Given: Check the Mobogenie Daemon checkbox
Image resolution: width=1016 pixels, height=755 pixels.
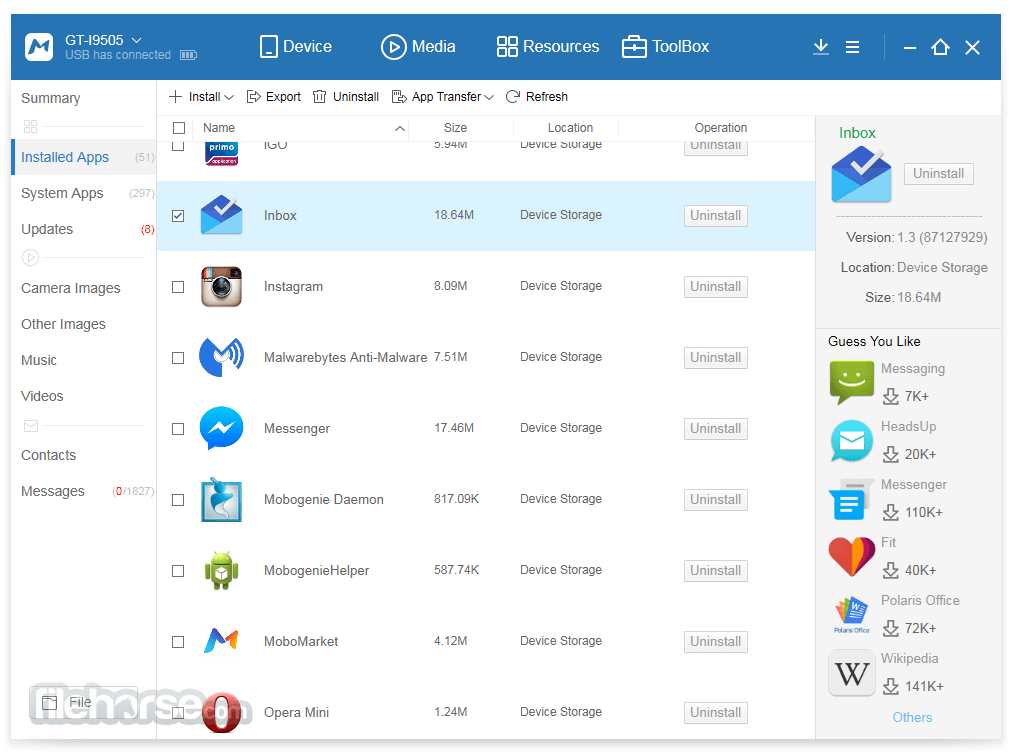Looking at the screenshot, I should 178,500.
